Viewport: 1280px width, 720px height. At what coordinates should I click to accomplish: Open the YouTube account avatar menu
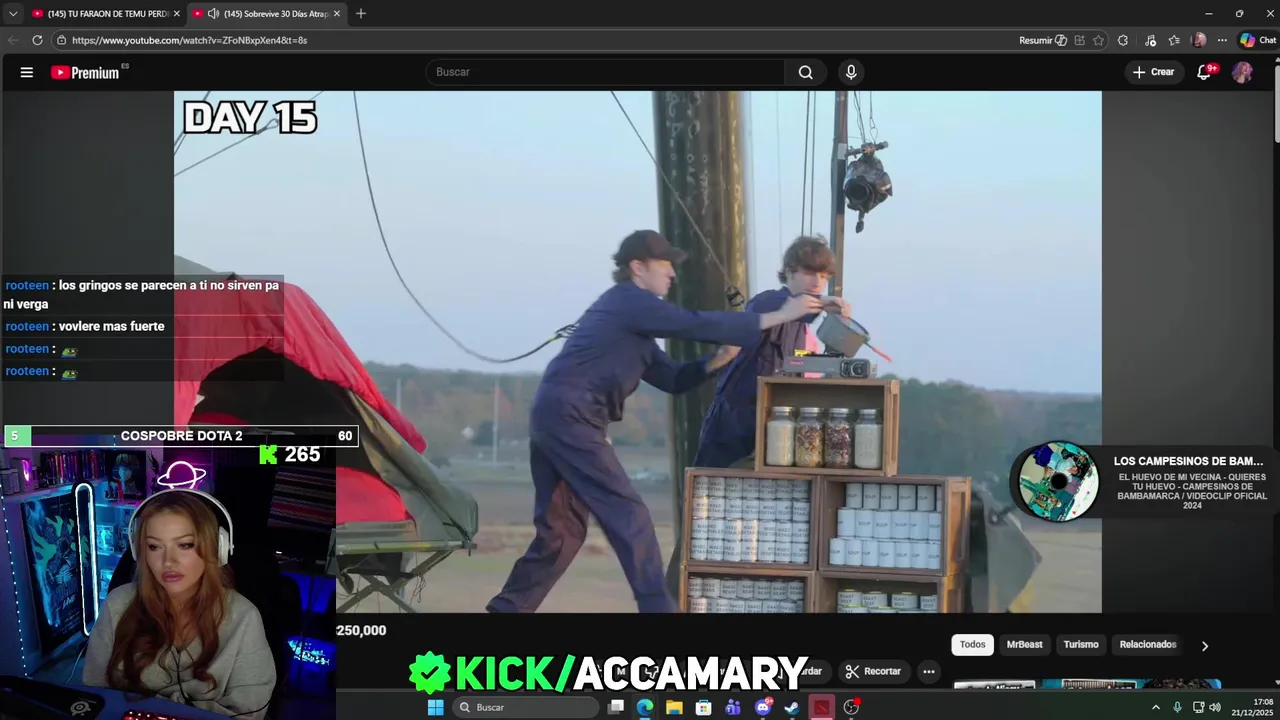1242,72
